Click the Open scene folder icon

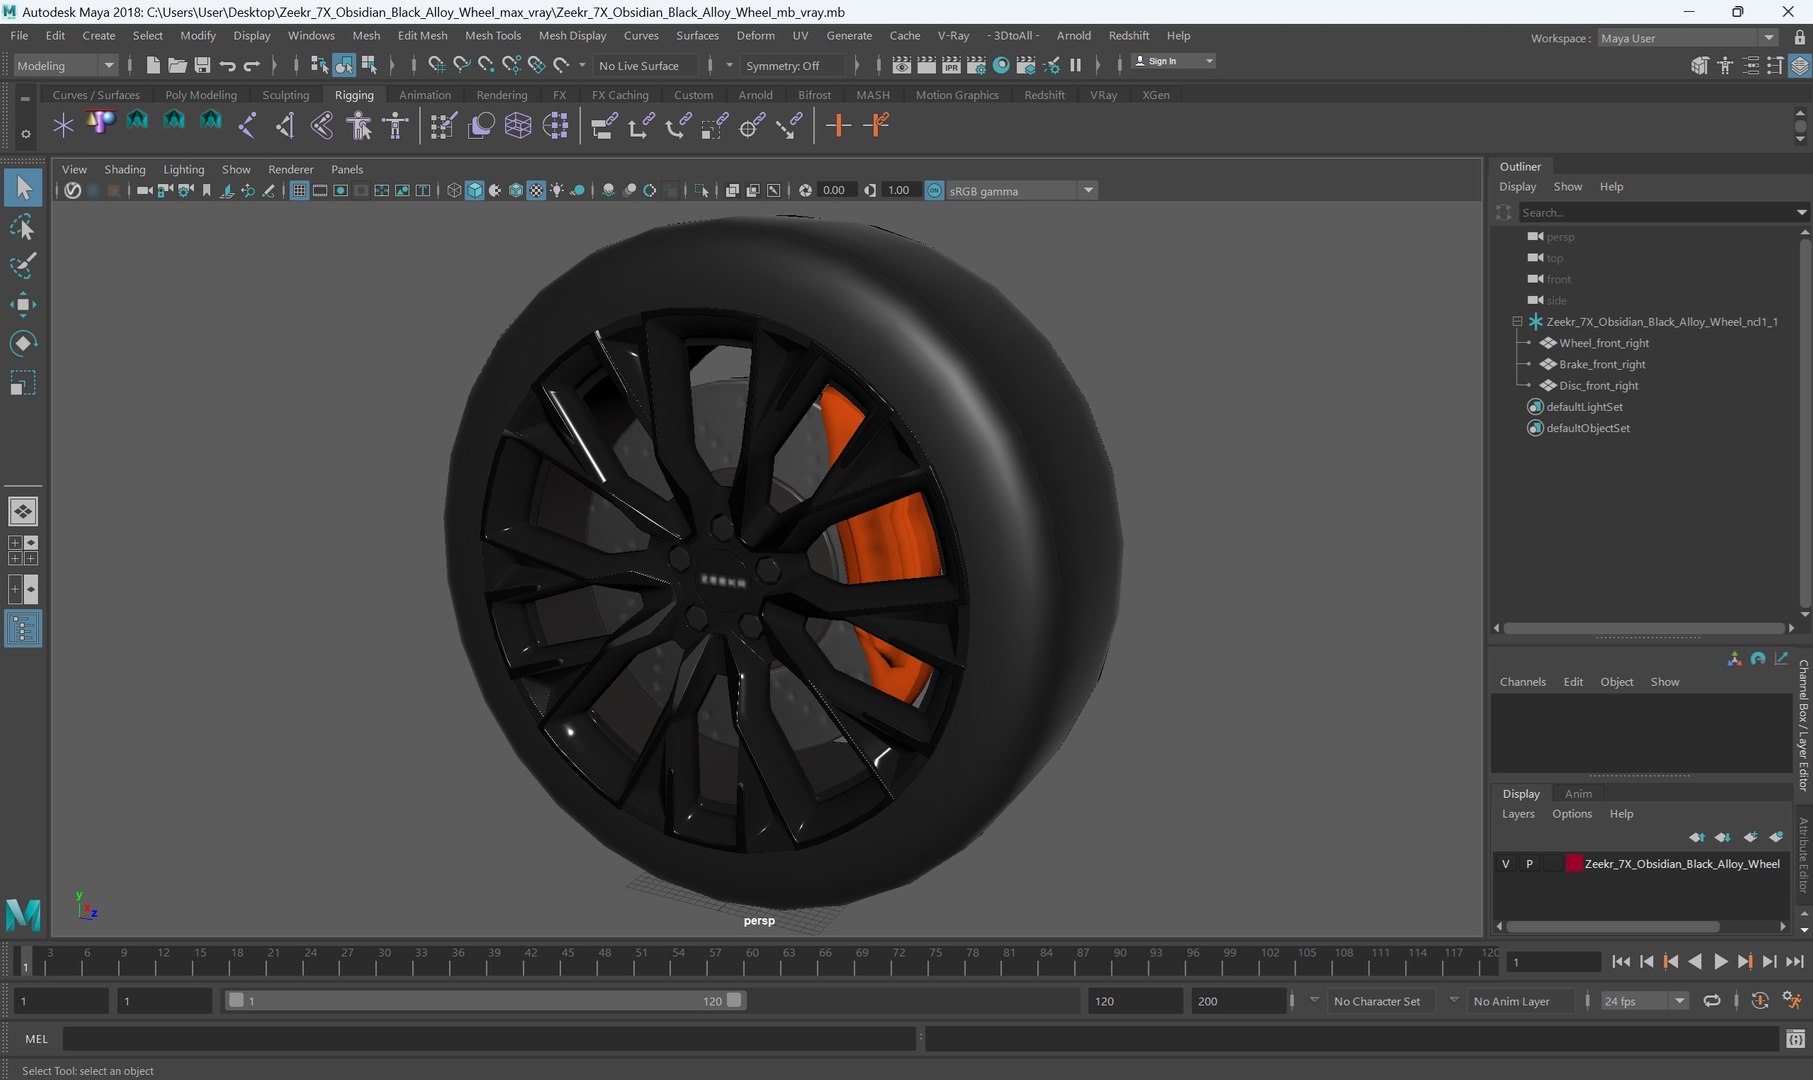177,65
